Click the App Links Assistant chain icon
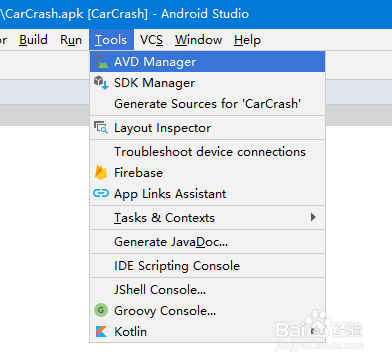 tap(101, 193)
